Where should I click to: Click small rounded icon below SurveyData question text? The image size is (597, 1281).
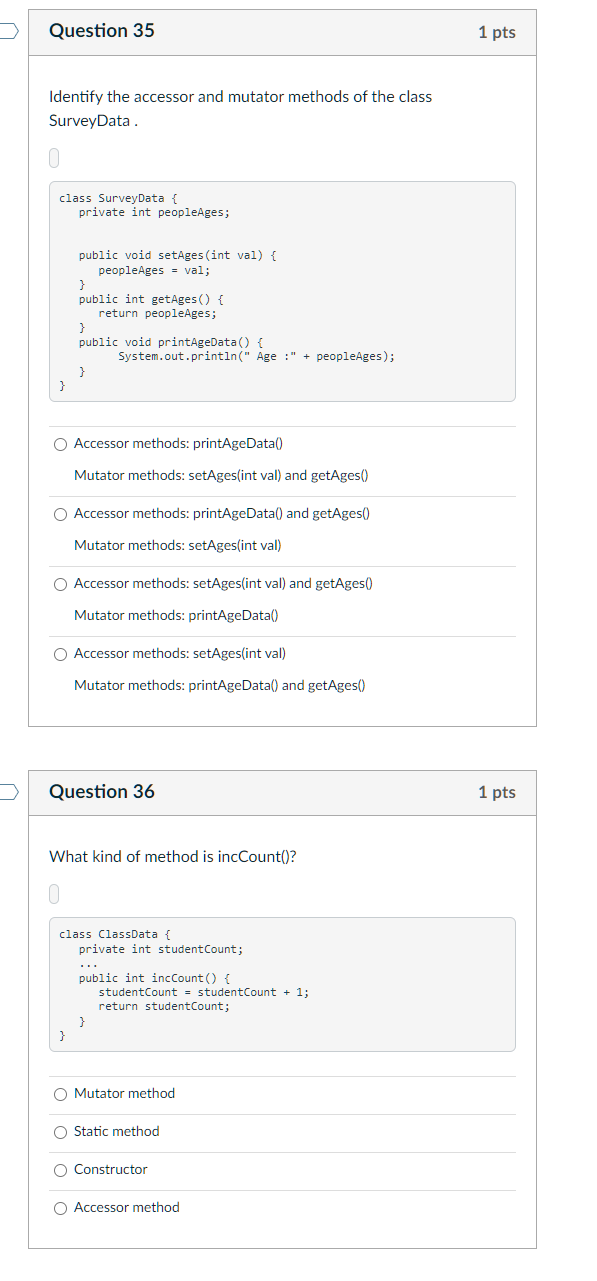[x=55, y=157]
